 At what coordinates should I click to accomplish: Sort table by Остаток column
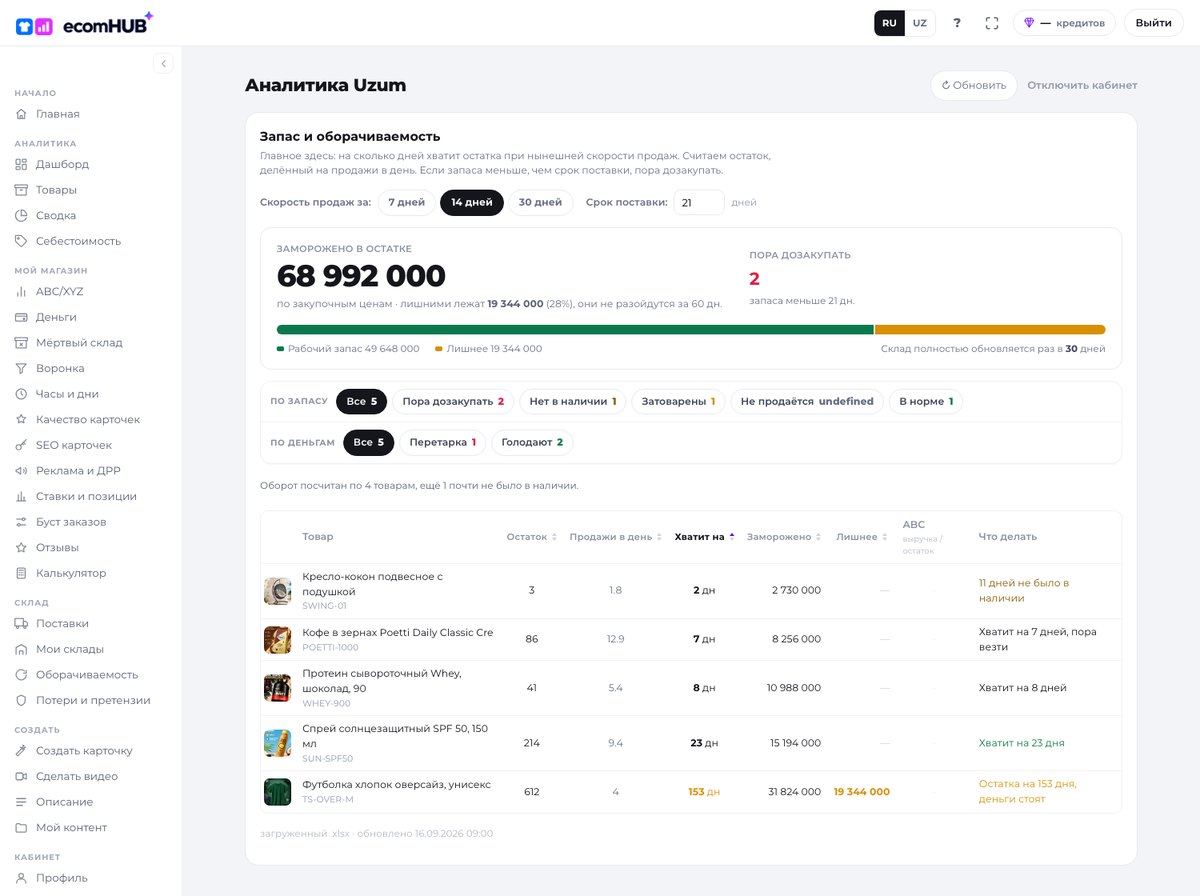coord(531,537)
